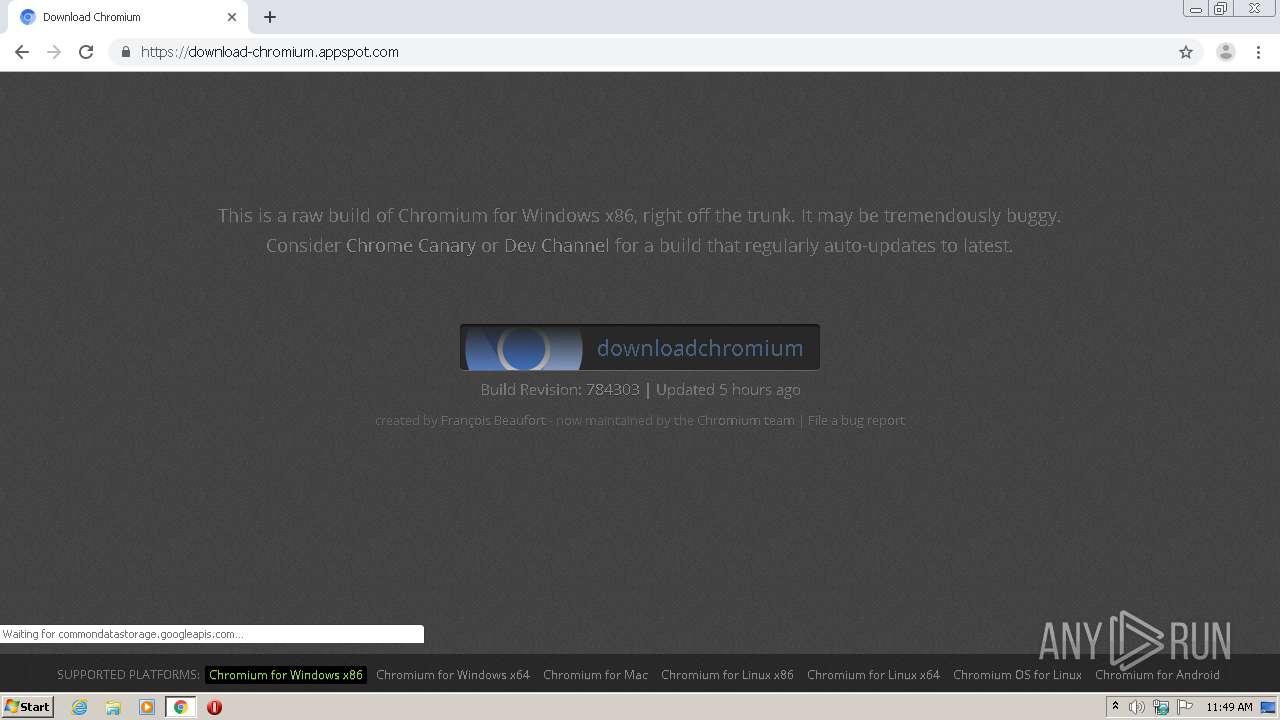
Task: Open the Chromium team link
Action: (x=746, y=420)
